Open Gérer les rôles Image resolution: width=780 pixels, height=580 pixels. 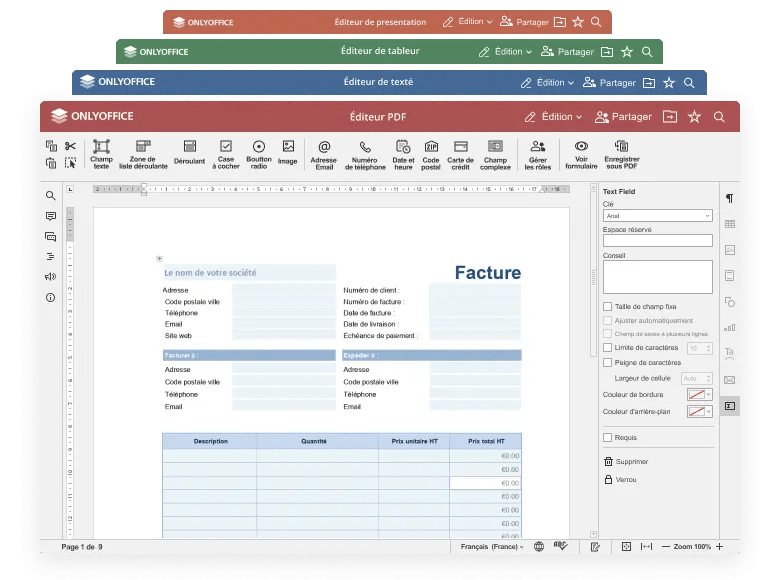pyautogui.click(x=538, y=155)
